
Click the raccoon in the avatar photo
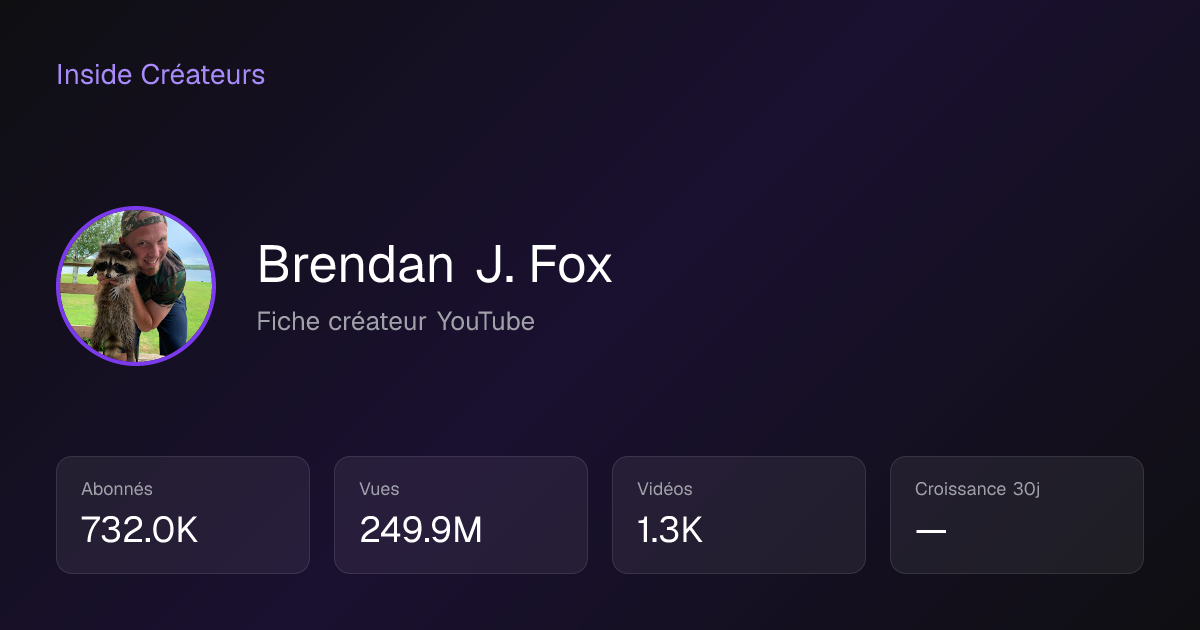(113, 300)
